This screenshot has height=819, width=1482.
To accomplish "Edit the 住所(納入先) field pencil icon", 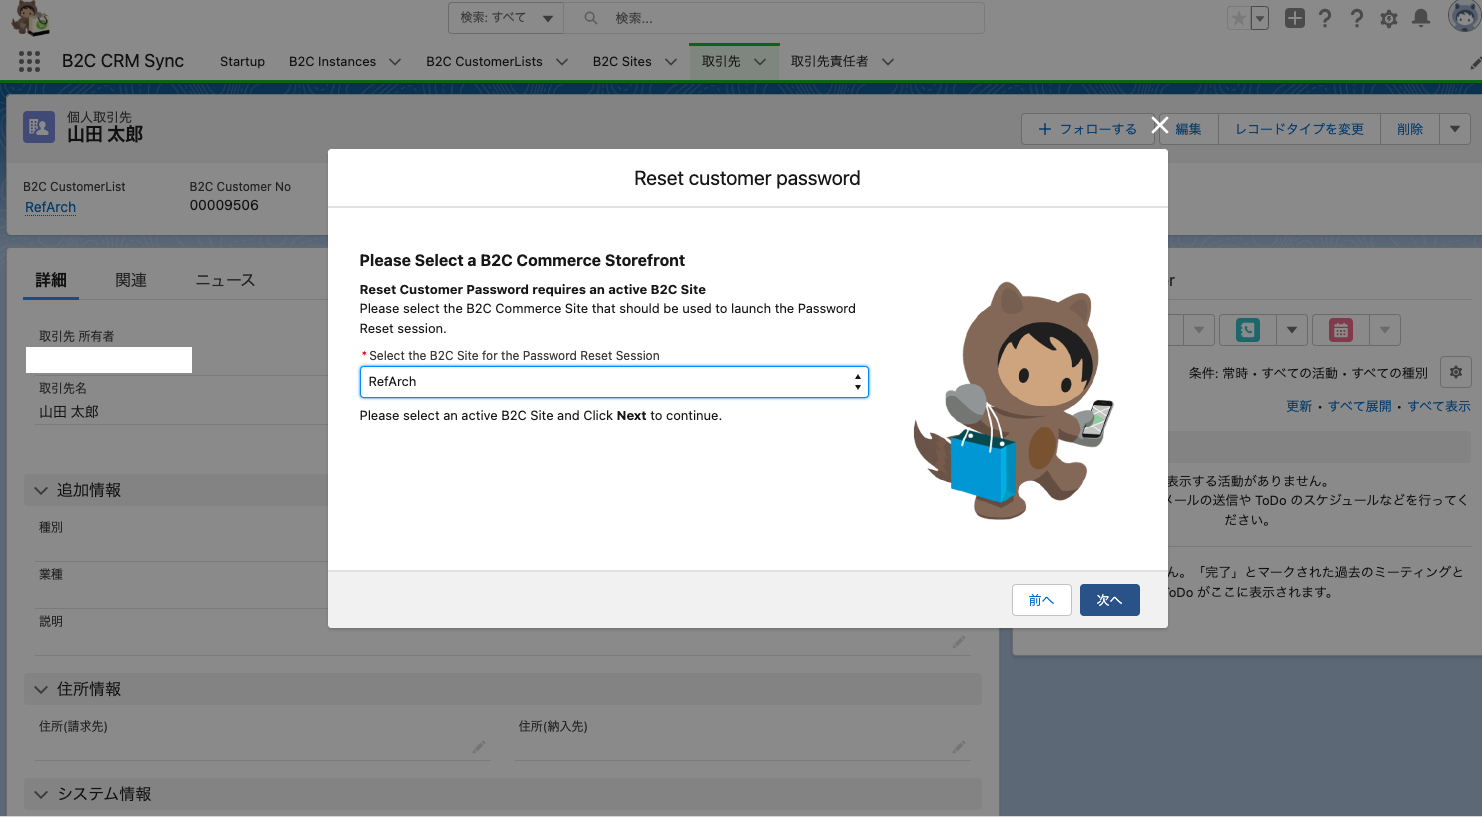I will point(959,747).
